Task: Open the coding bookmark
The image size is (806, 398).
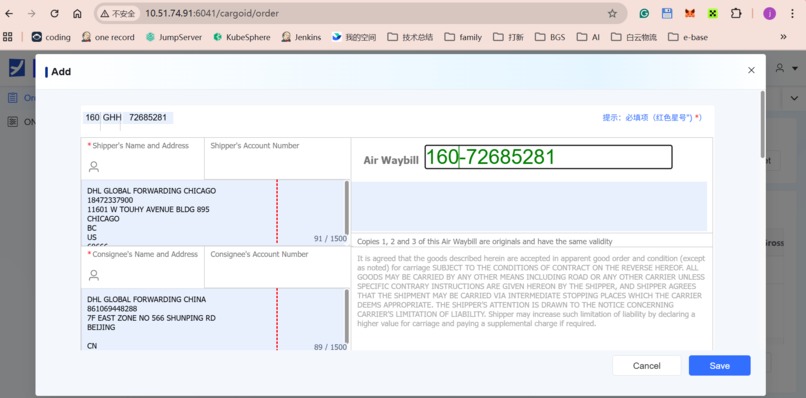Action: point(51,37)
